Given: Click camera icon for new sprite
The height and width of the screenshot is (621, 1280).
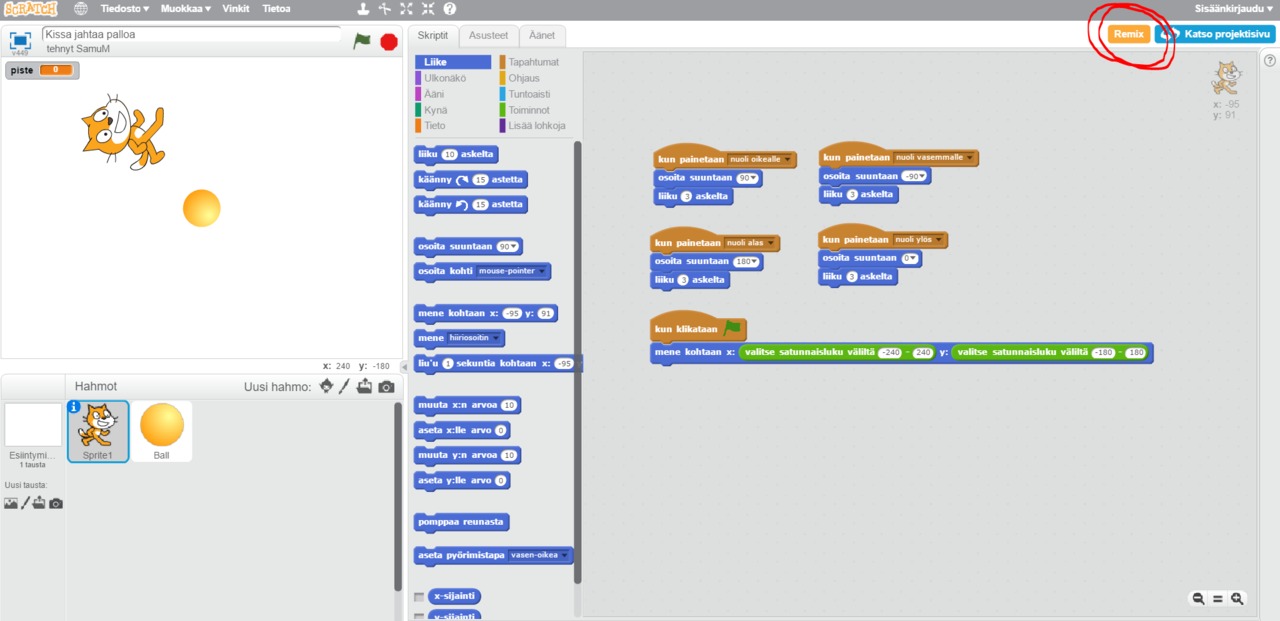Looking at the screenshot, I should 386,387.
